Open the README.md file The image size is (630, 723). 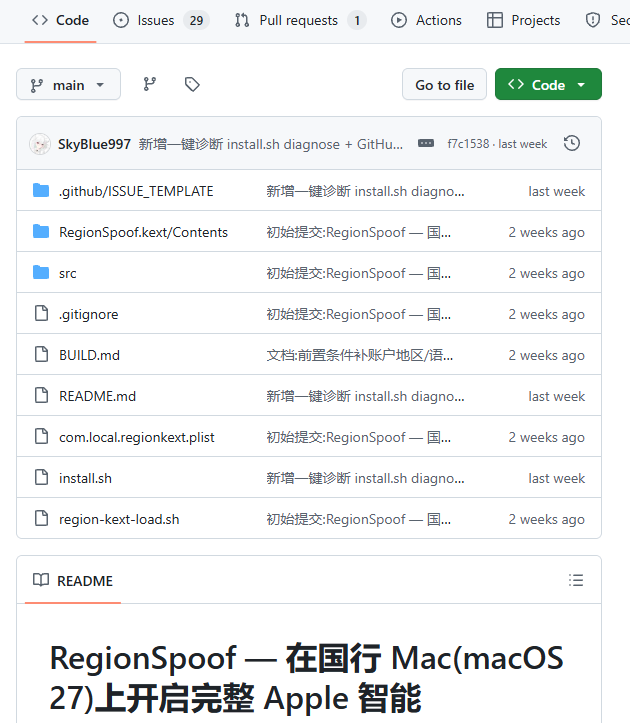(97, 397)
